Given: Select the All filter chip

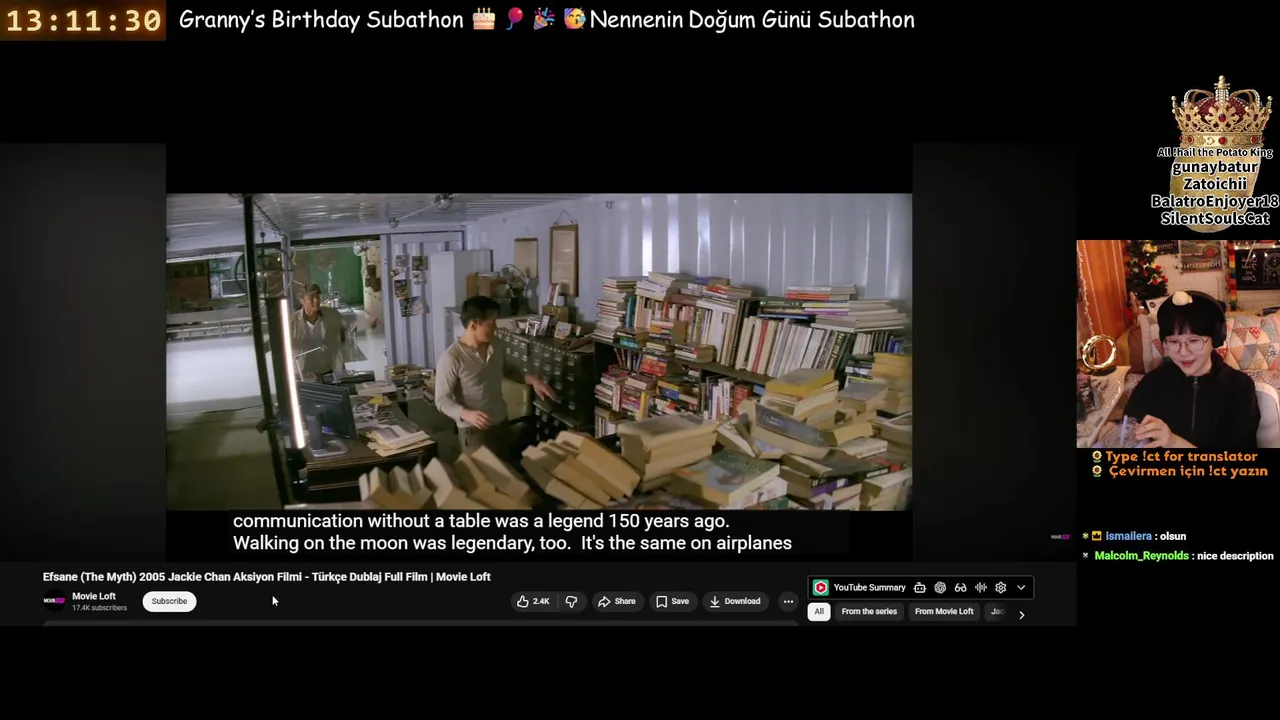Looking at the screenshot, I should [819, 611].
